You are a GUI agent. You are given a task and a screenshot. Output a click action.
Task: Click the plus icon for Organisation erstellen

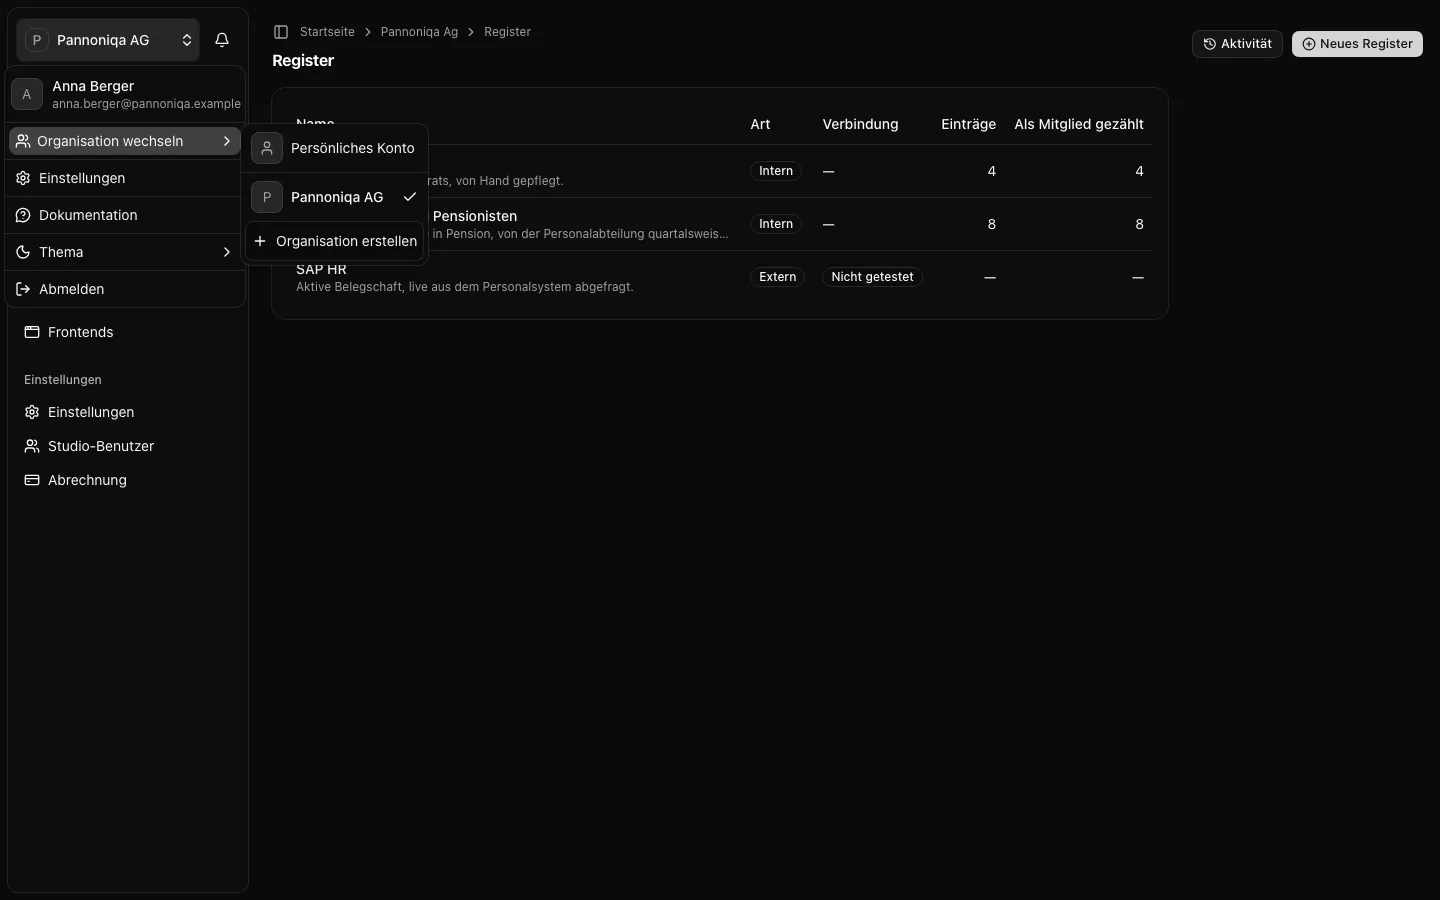(x=260, y=241)
